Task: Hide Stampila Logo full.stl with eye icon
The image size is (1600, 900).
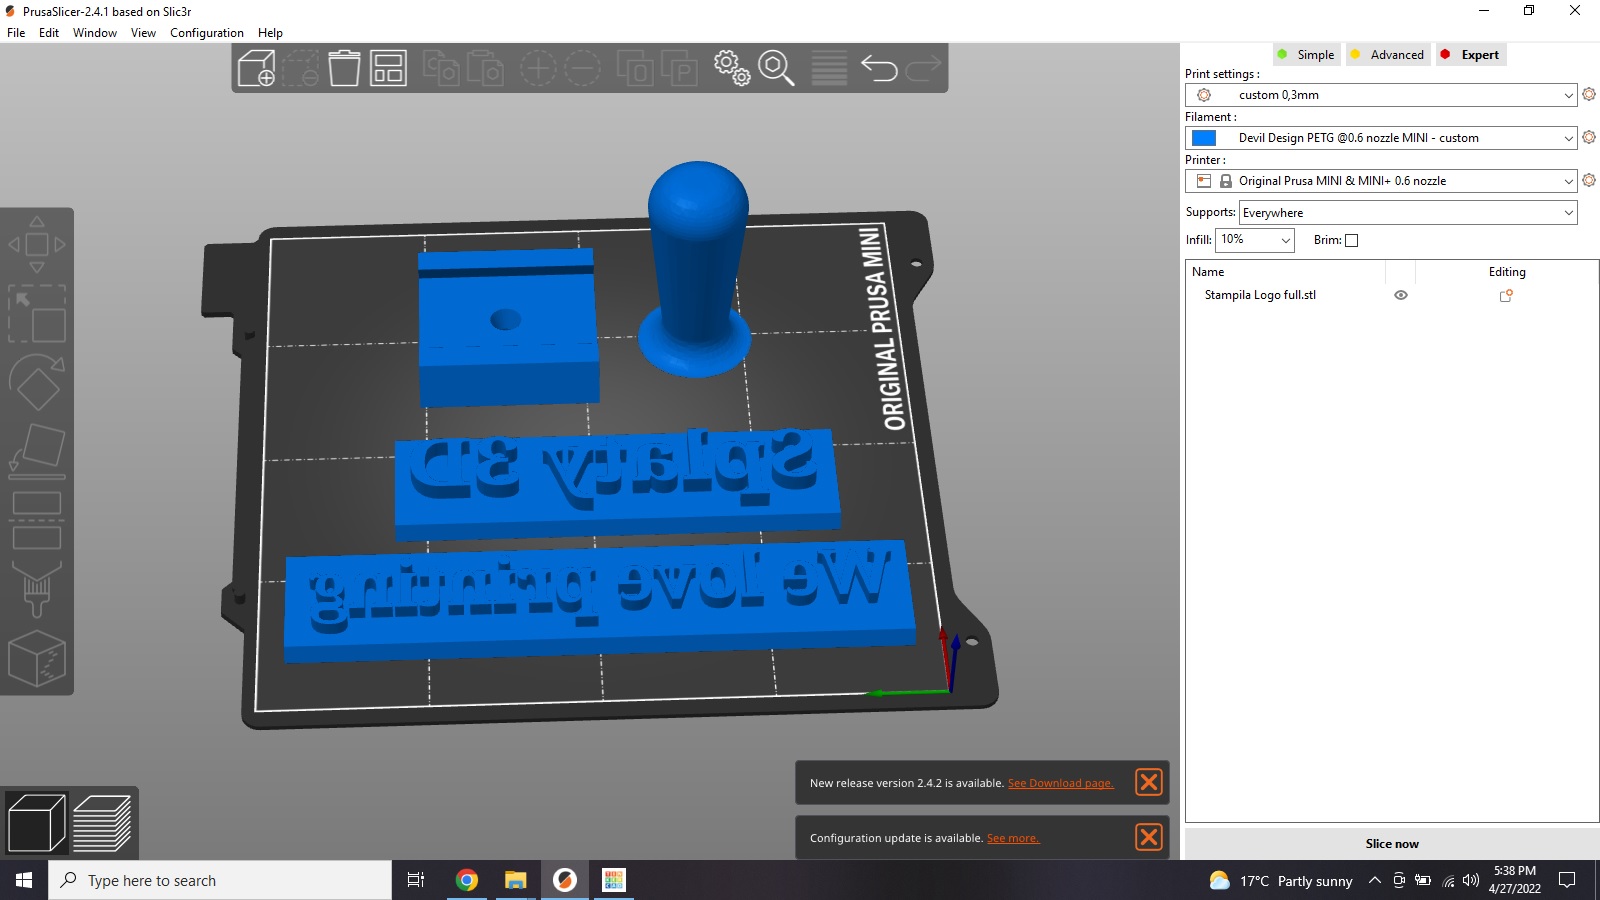Action: click(x=1401, y=295)
